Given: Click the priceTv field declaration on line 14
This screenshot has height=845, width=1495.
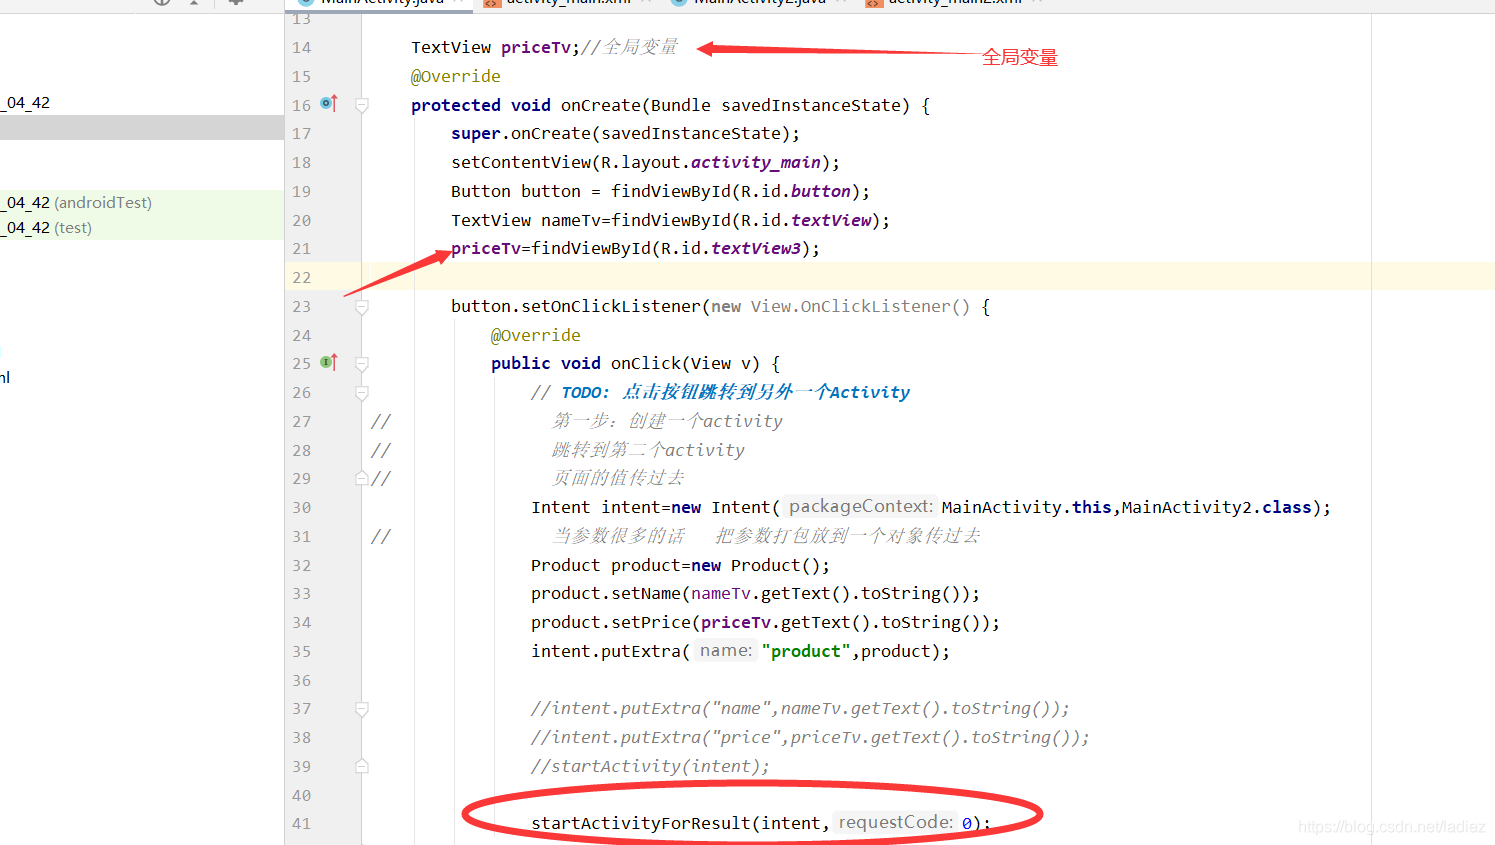Looking at the screenshot, I should coord(536,47).
